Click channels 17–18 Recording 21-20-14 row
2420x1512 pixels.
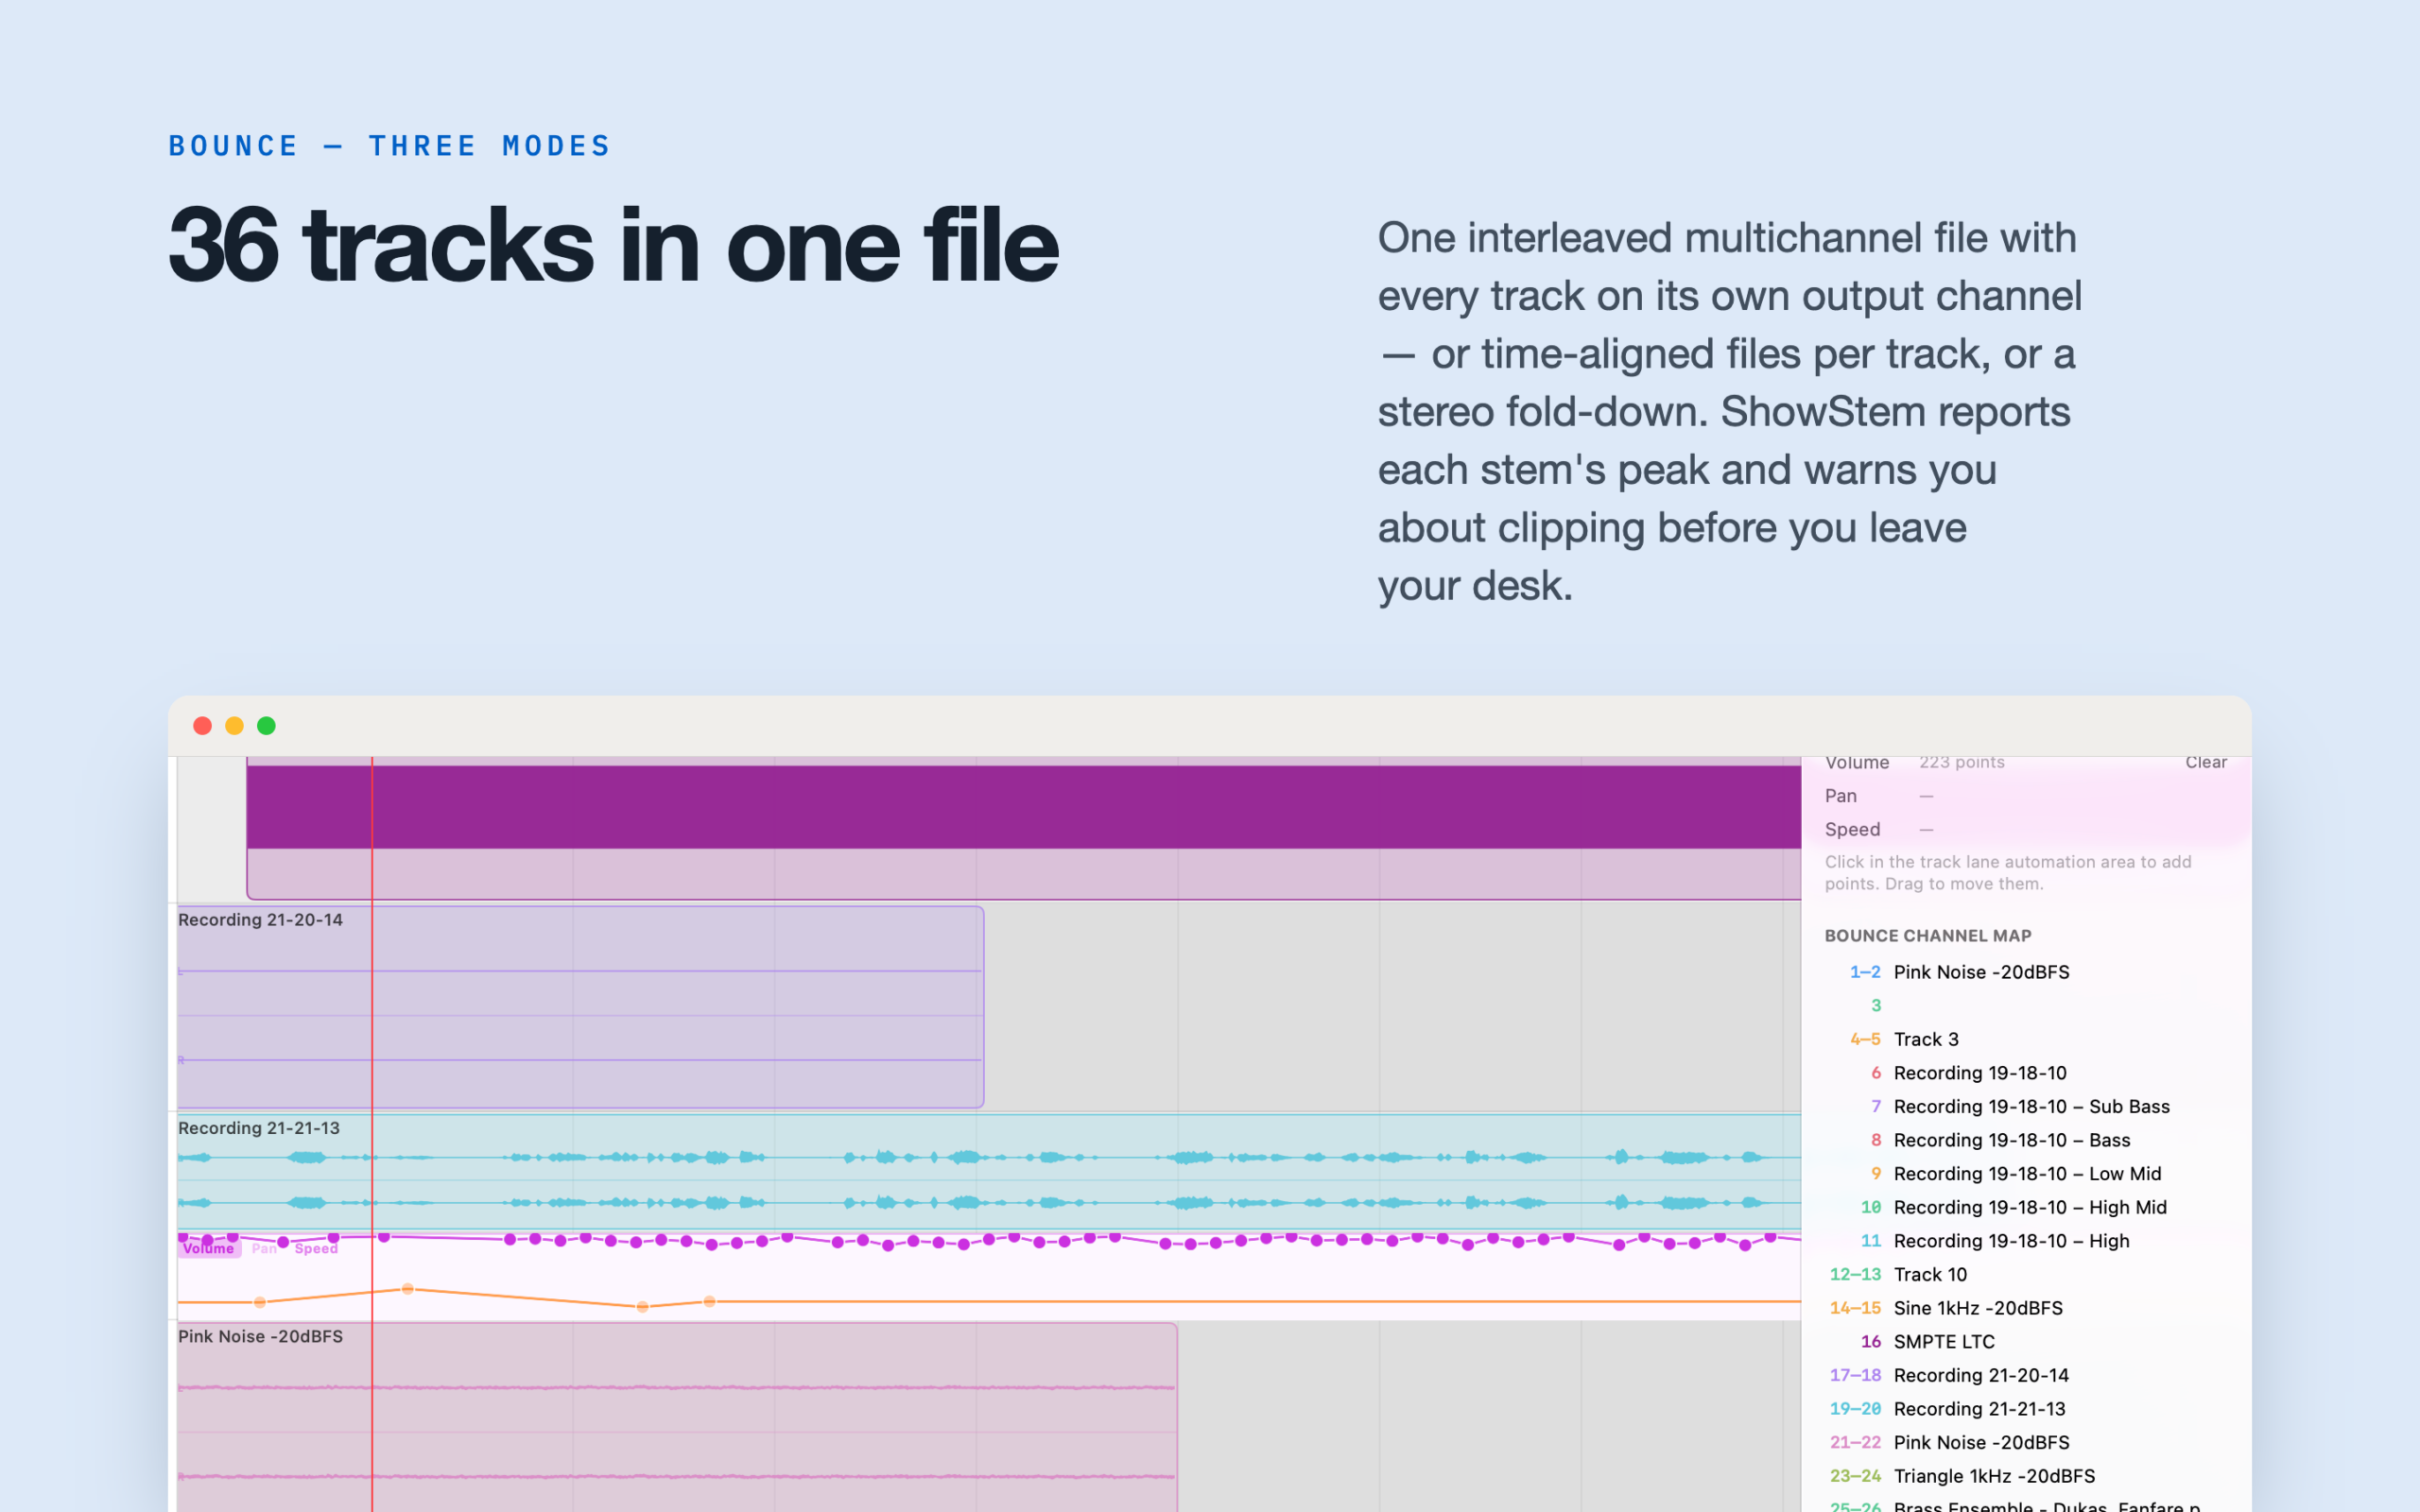click(x=2026, y=1375)
